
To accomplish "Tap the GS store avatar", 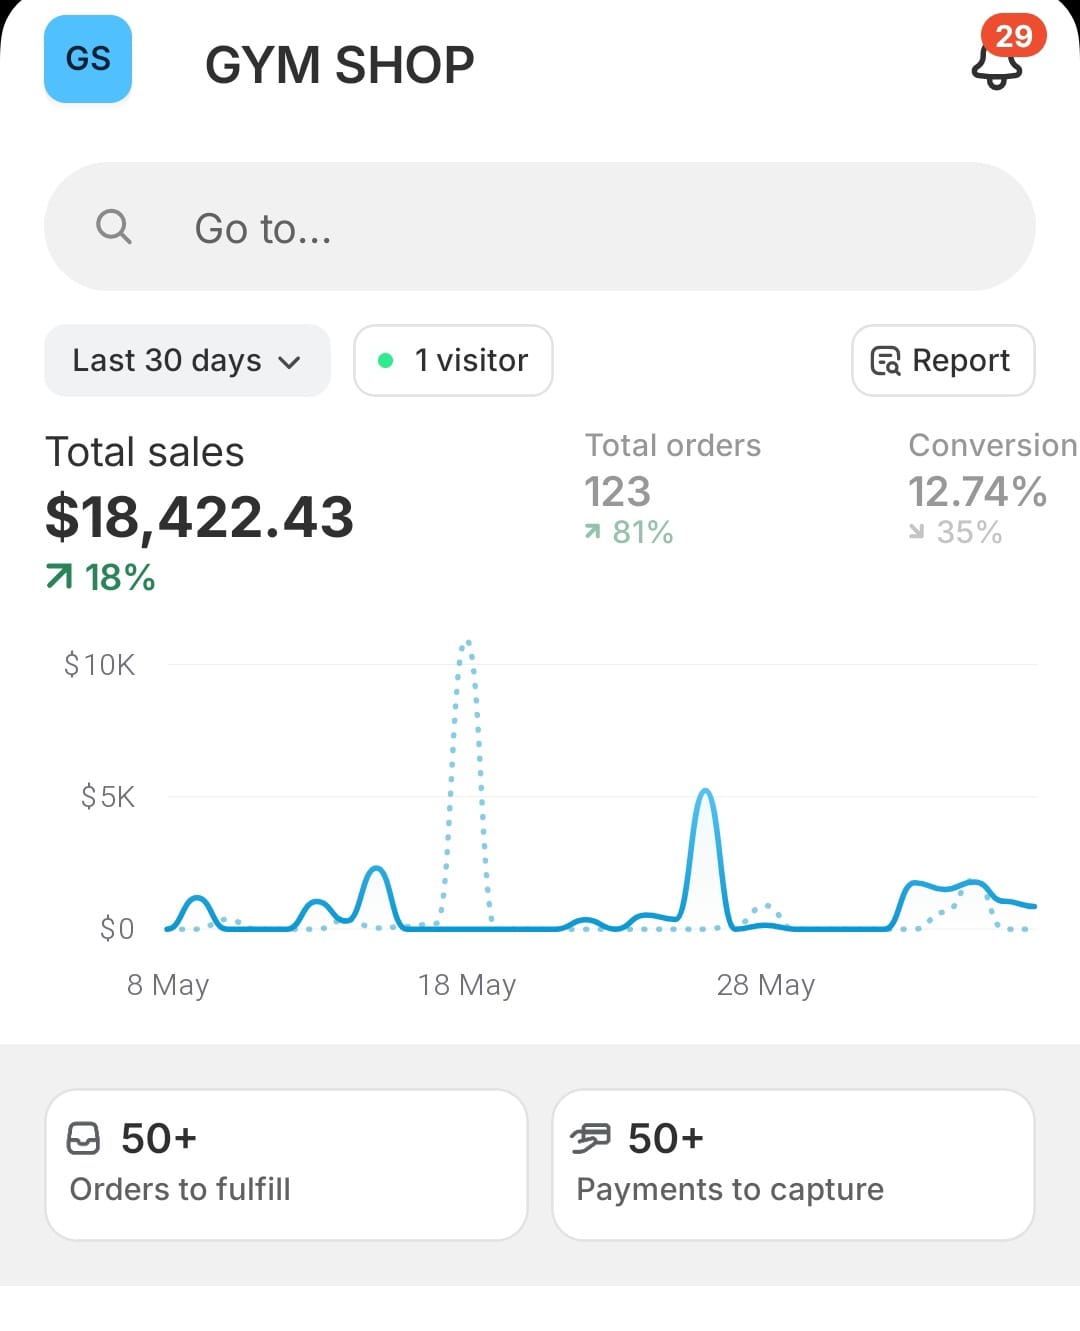I will [88, 59].
